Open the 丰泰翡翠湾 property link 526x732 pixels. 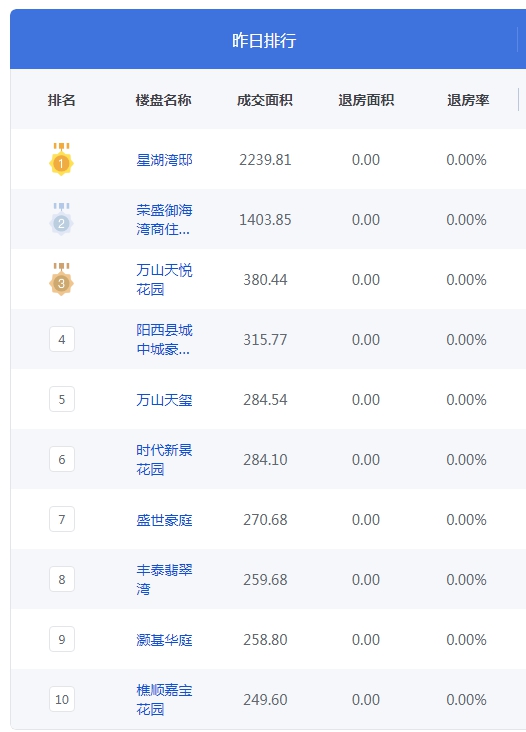pos(164,579)
